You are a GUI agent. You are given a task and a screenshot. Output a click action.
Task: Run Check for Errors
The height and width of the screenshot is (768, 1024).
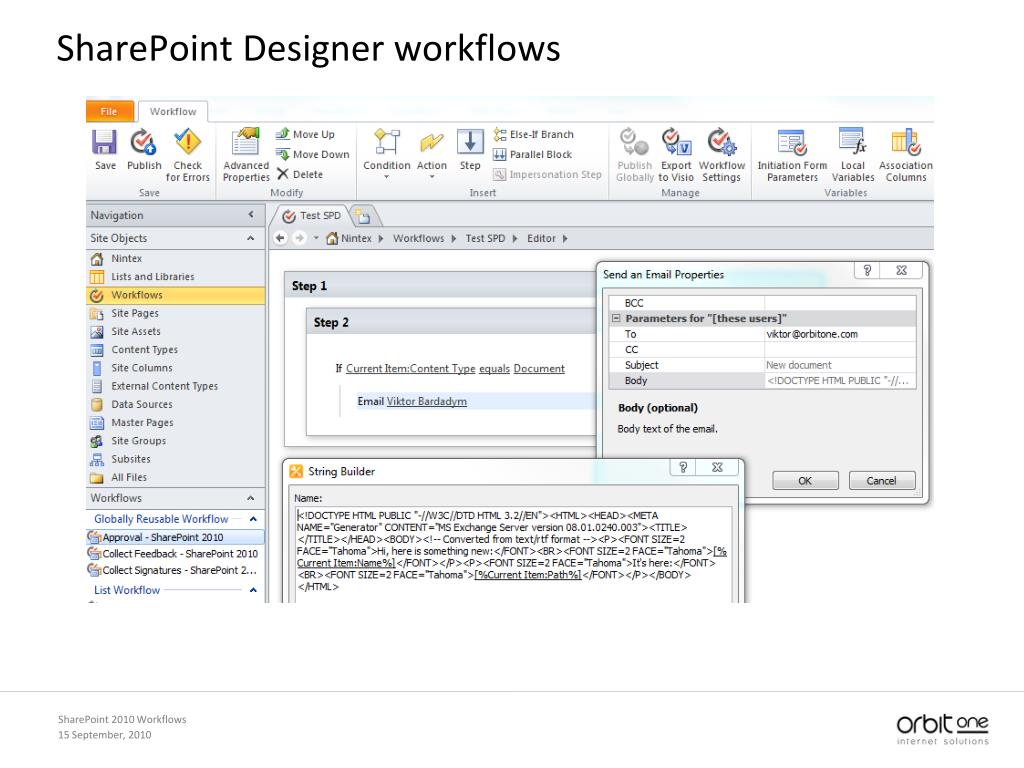tap(187, 155)
